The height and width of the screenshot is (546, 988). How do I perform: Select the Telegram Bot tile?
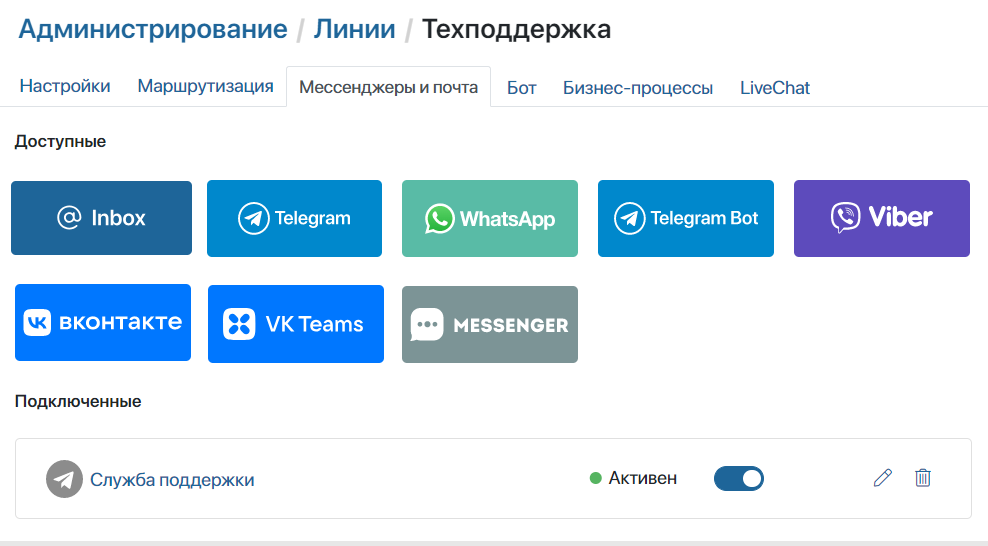[686, 219]
